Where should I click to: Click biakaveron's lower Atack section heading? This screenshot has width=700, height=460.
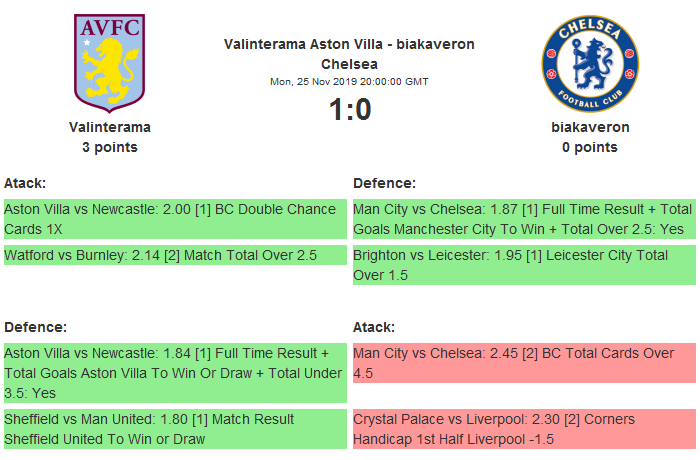point(375,327)
